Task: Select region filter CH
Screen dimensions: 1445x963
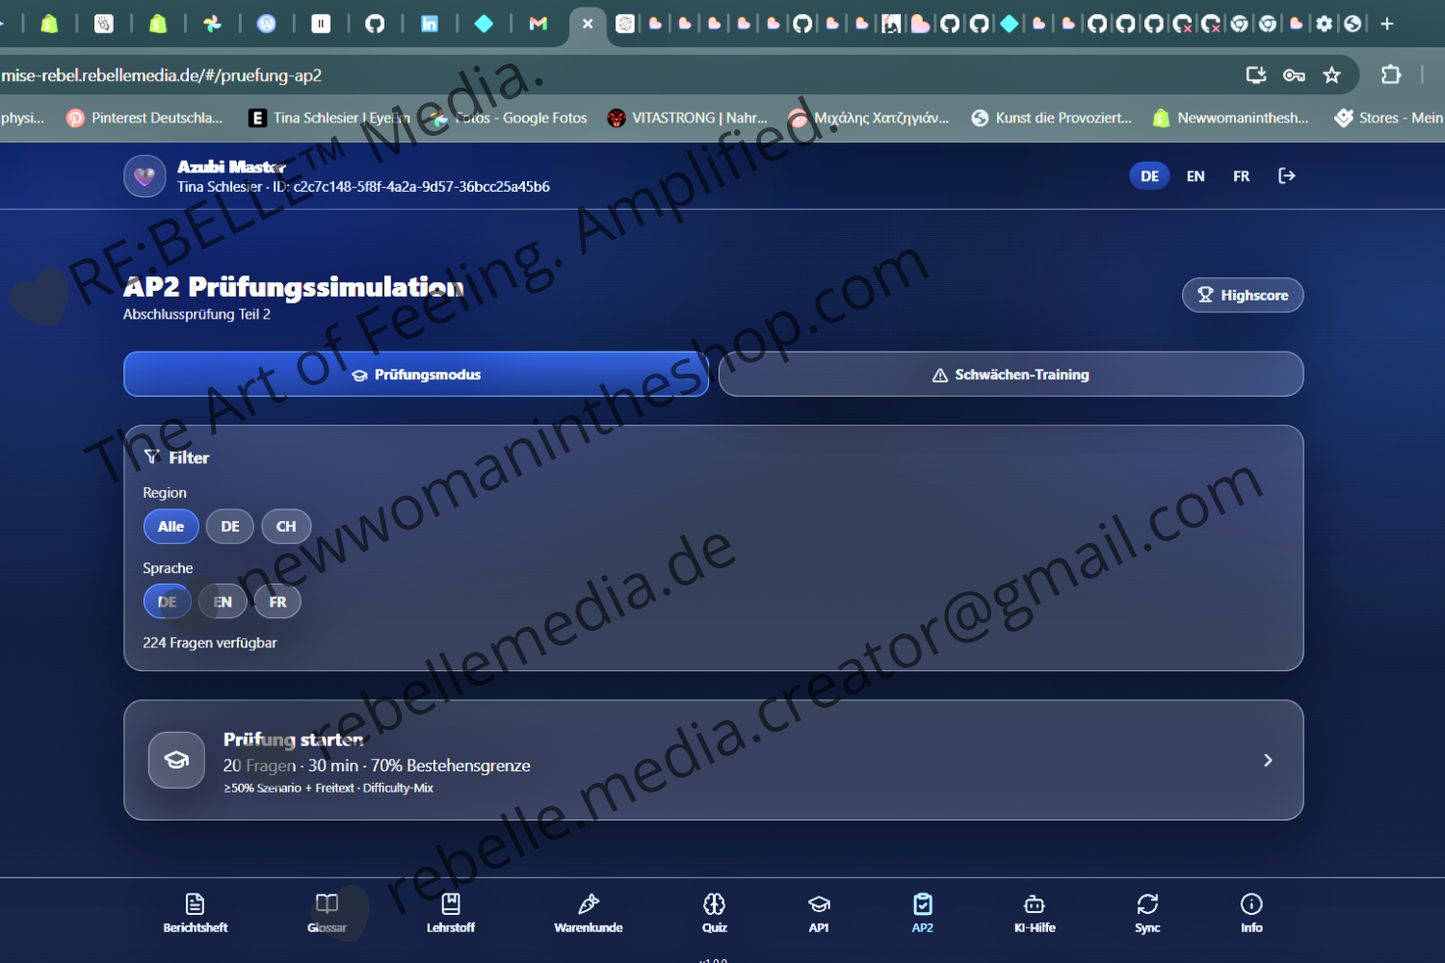Action: pyautogui.click(x=286, y=526)
